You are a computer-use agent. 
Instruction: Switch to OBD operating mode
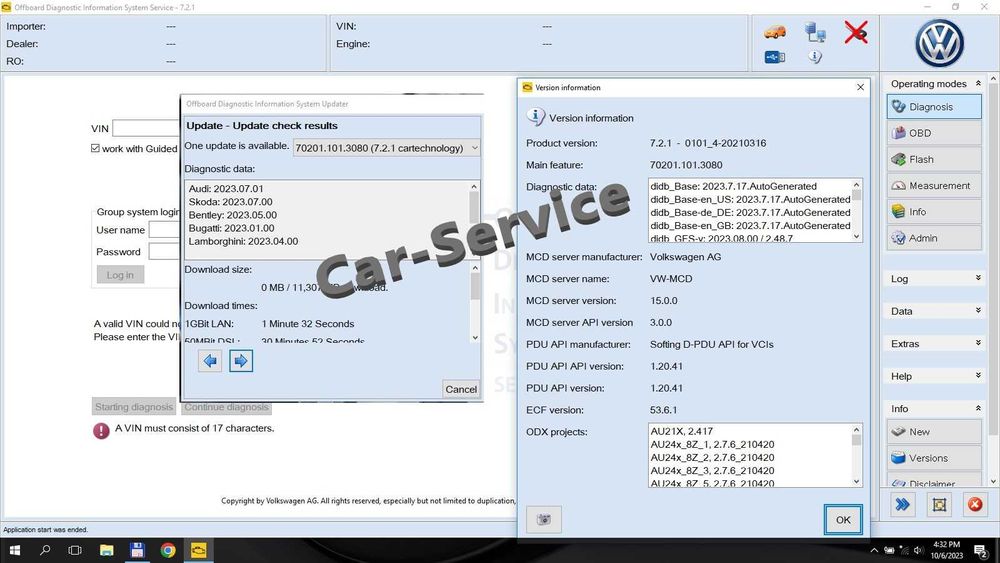(934, 133)
